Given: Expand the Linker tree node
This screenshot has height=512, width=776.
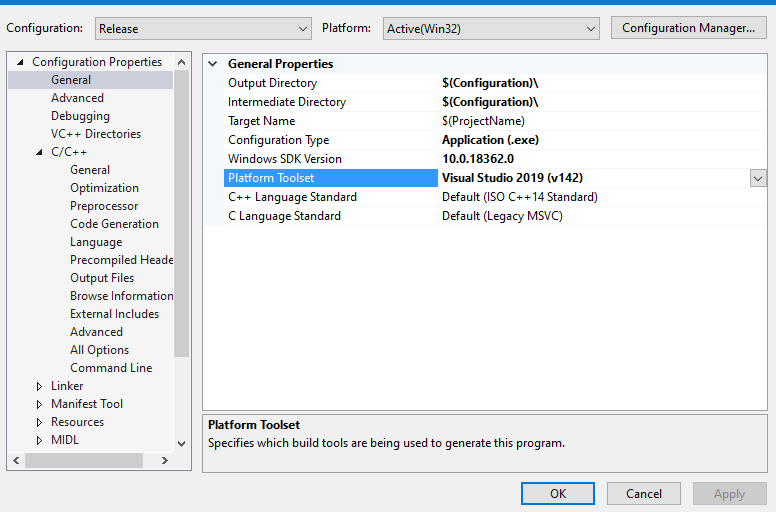Looking at the screenshot, I should 39,386.
